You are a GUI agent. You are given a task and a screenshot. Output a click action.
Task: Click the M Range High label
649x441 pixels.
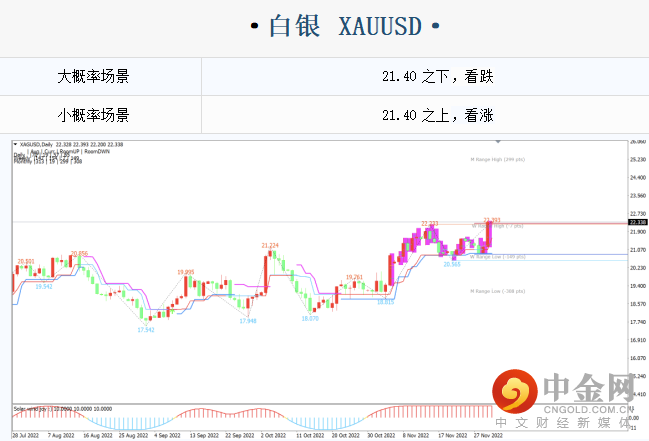point(497,160)
